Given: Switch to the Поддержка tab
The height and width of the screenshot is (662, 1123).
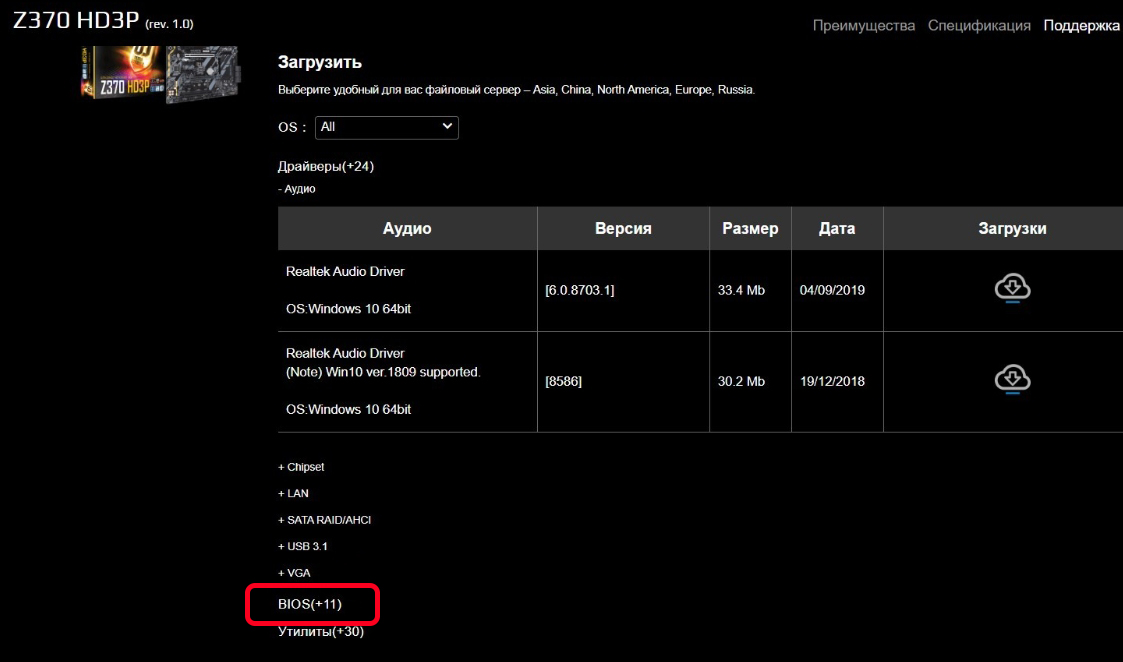Looking at the screenshot, I should click(x=1081, y=26).
